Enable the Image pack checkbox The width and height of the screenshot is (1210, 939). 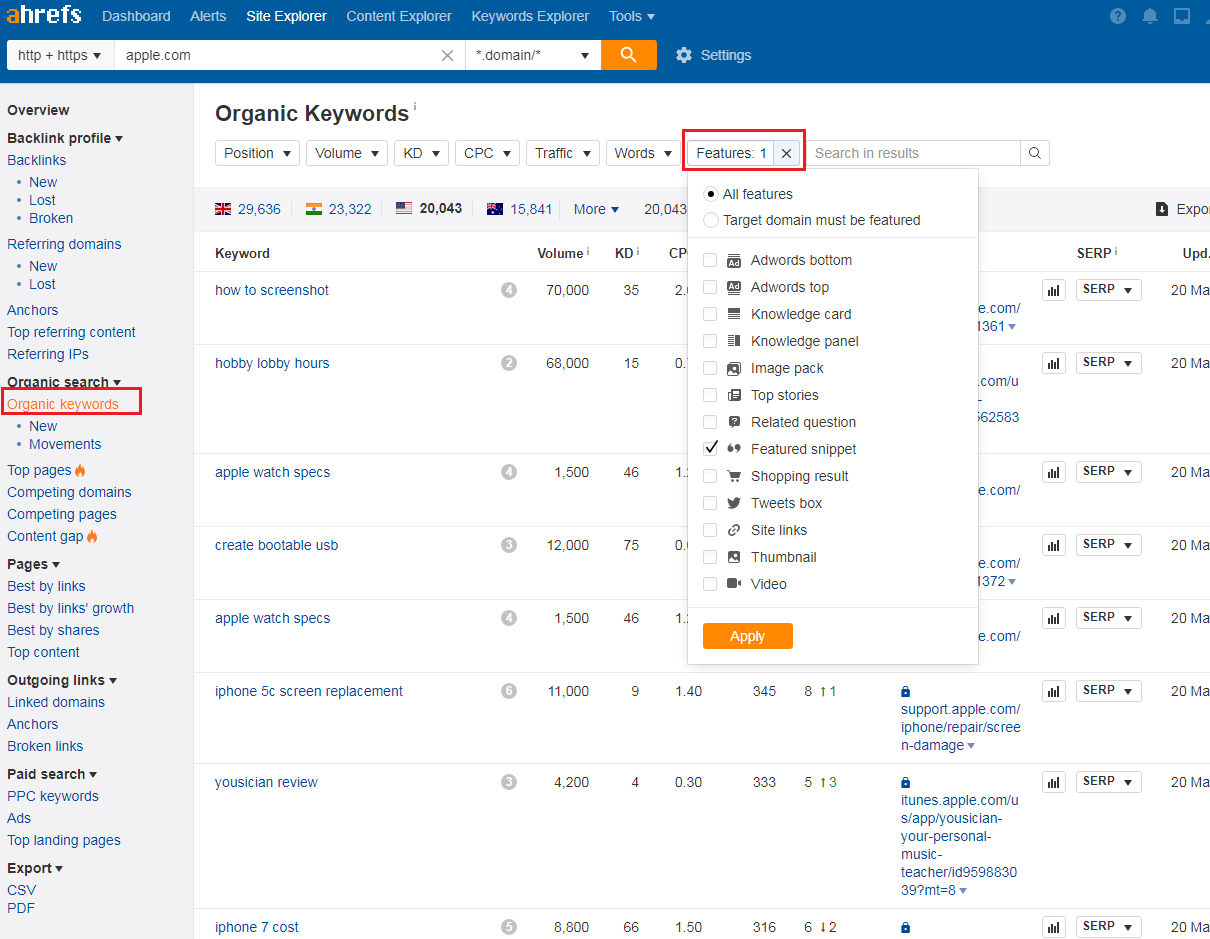pos(711,368)
